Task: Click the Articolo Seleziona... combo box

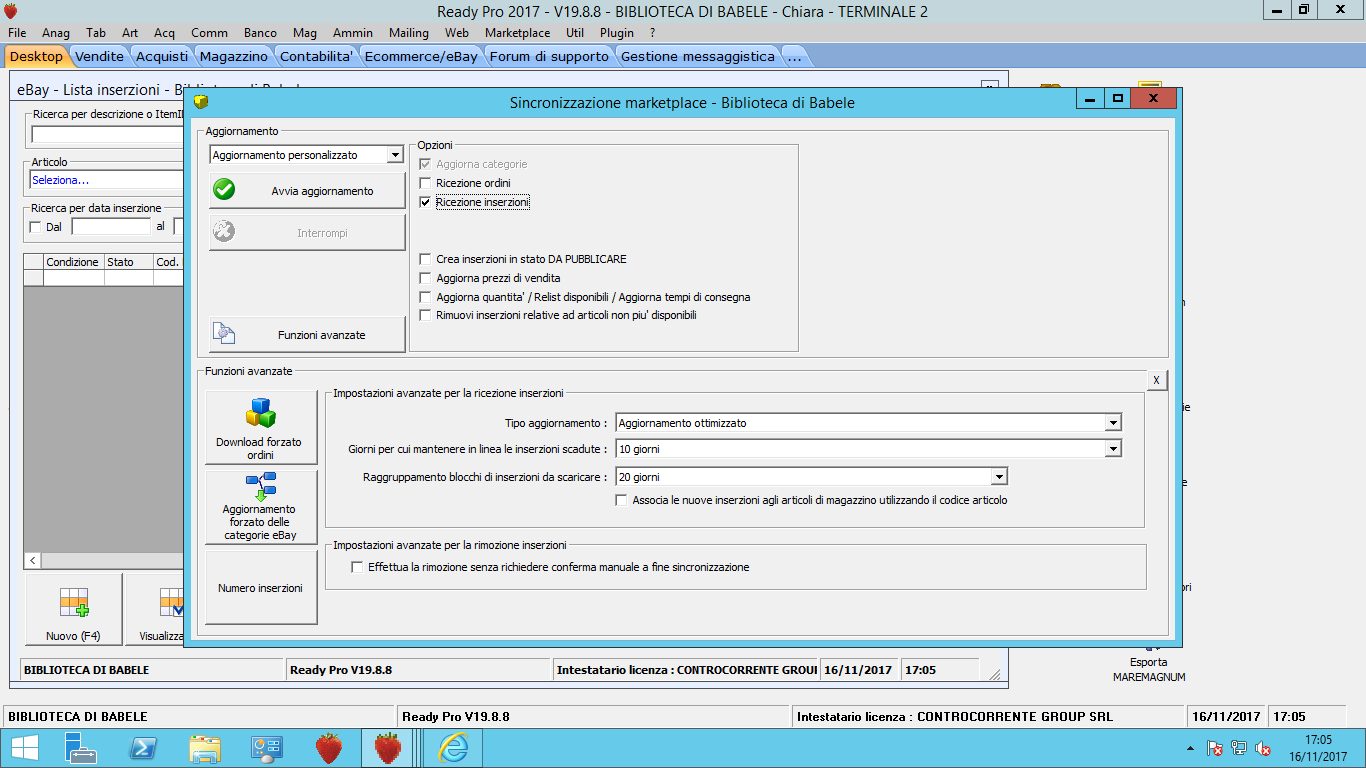Action: click(x=107, y=180)
